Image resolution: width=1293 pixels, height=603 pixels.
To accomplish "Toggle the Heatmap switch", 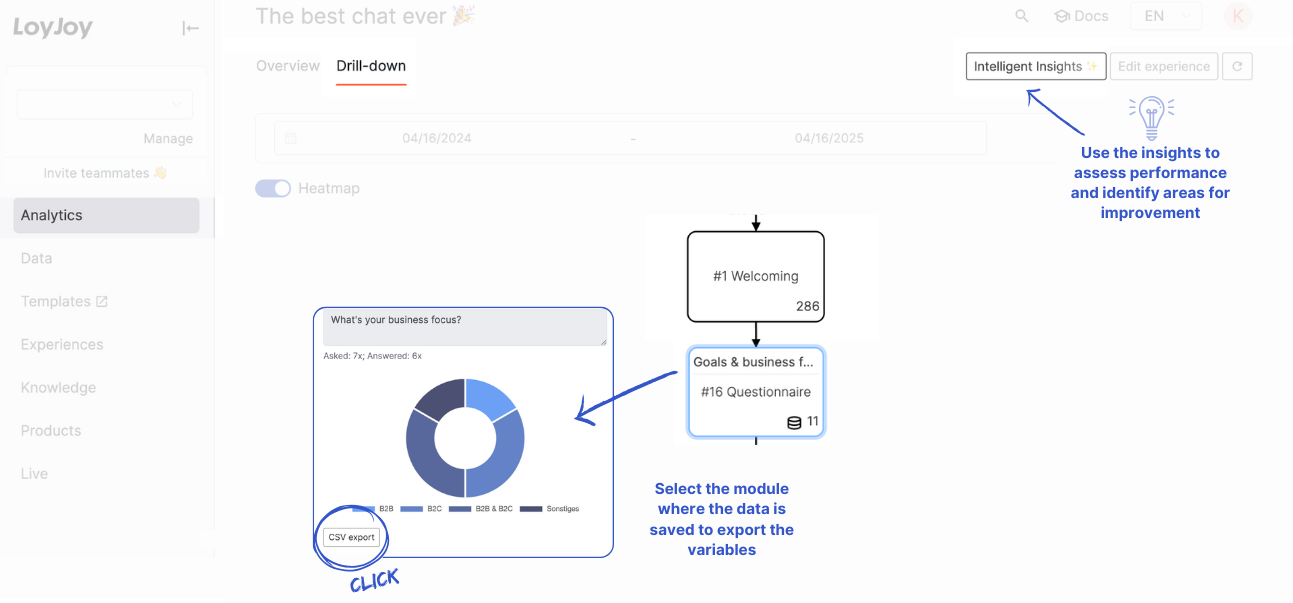I will [272, 188].
